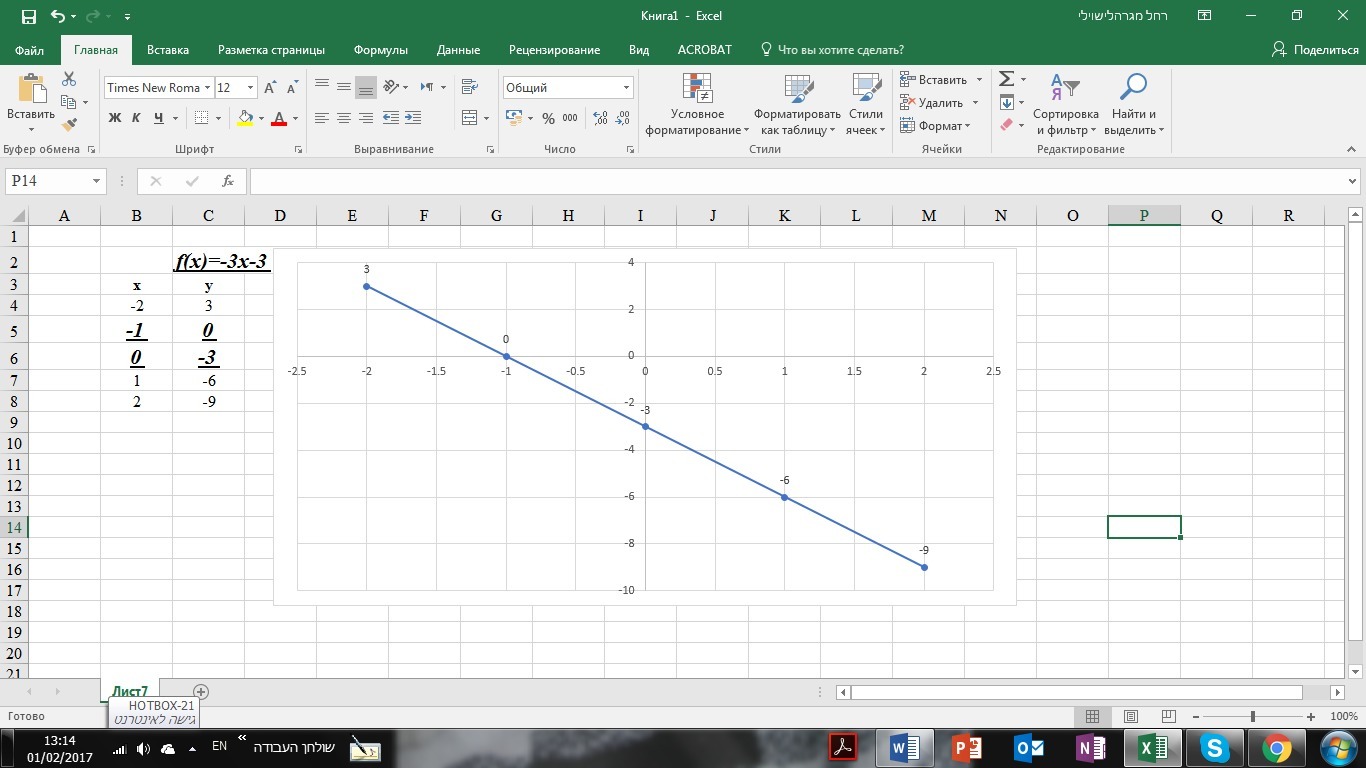1366x768 pixels.
Task: Open the number format Общий dropdown
Action: 627,88
